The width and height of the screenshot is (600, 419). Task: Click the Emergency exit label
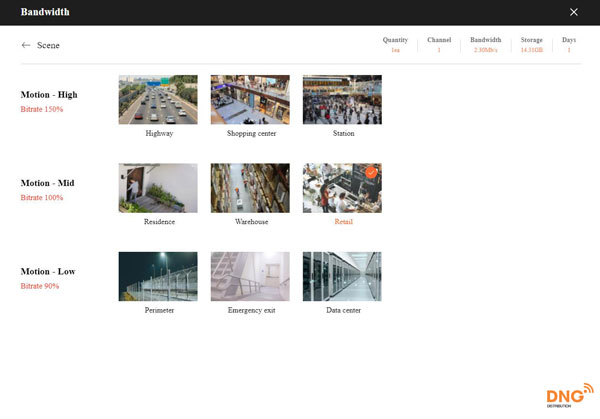251,310
